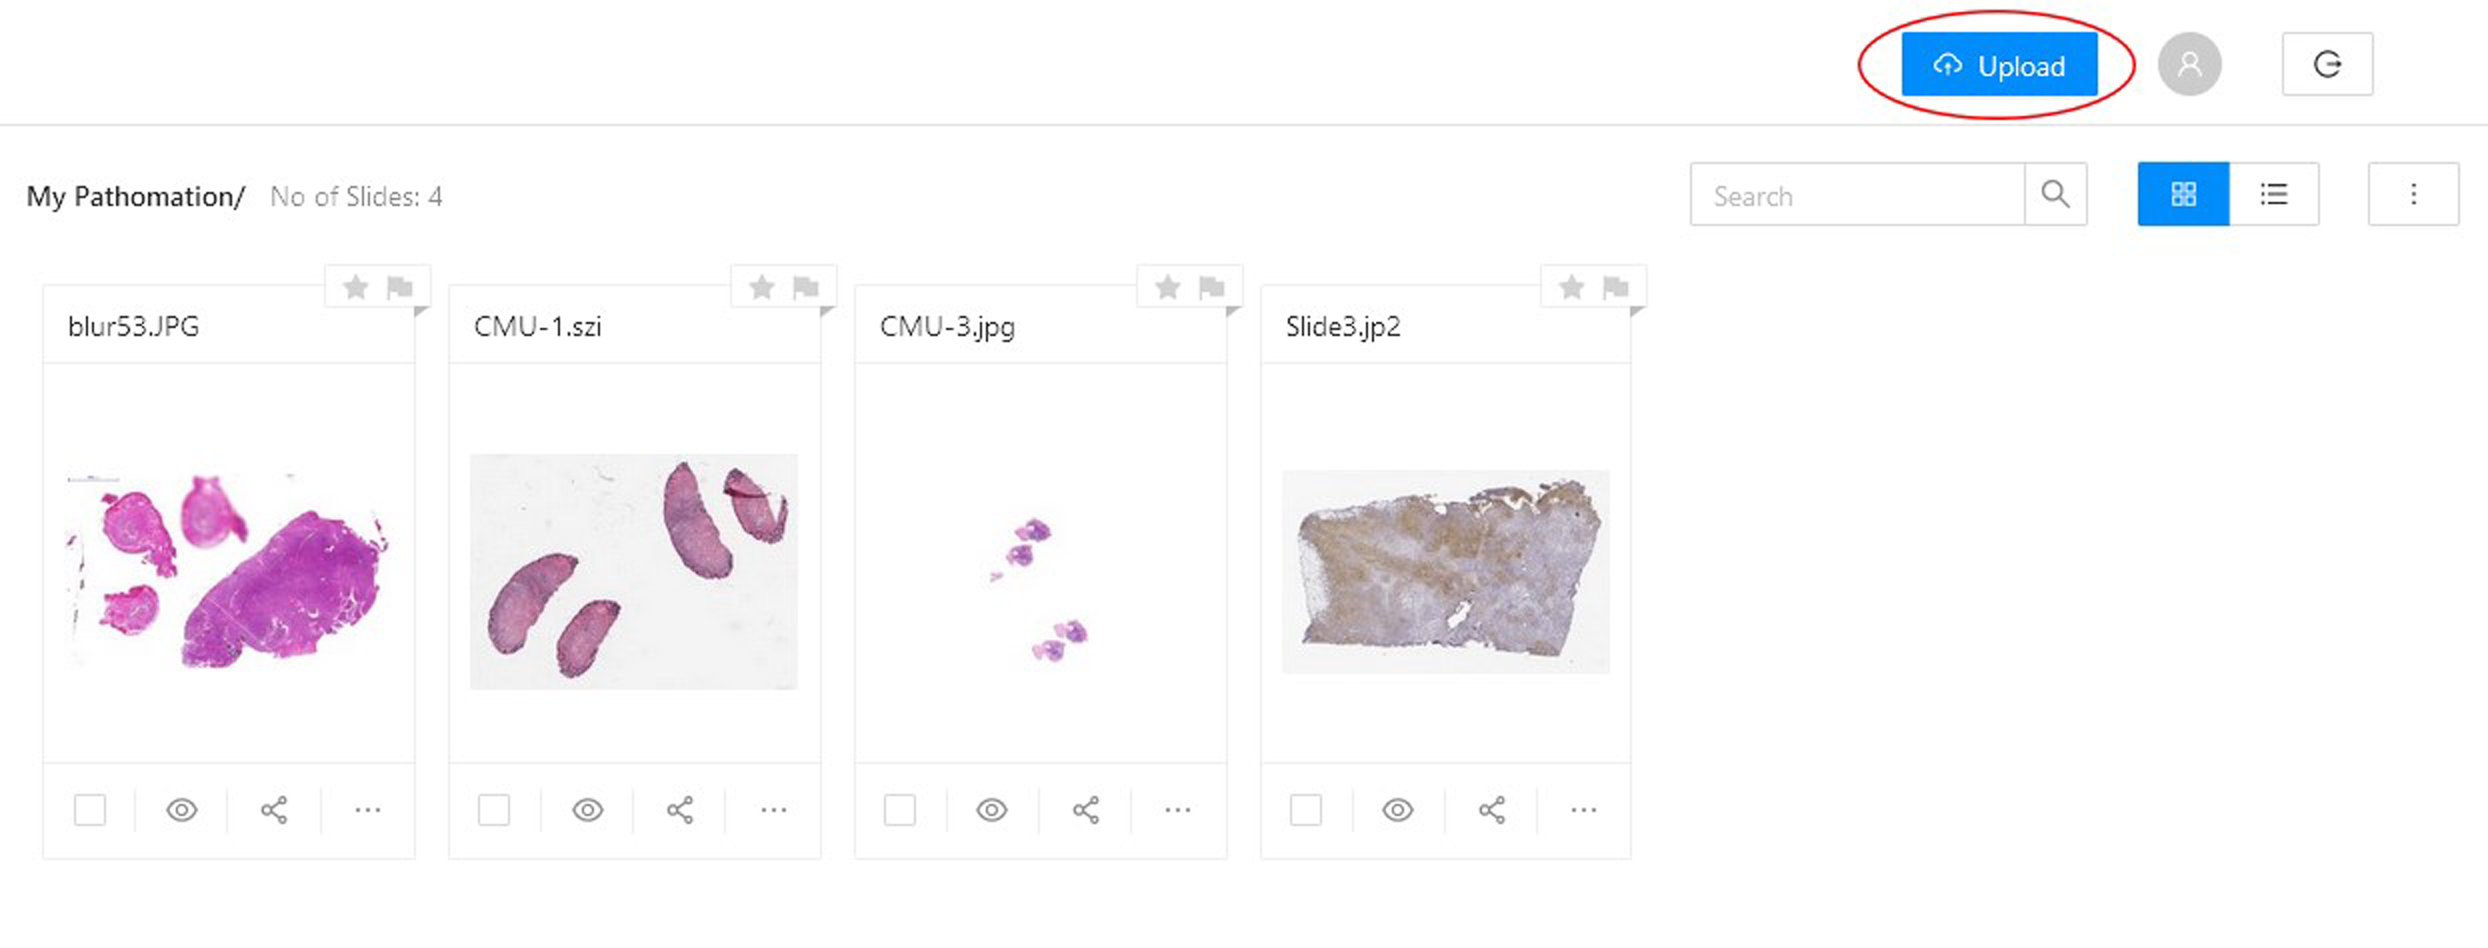This screenshot has height=948, width=2488.
Task: Tick the CMU-1.szi checkbox
Action: click(x=494, y=810)
